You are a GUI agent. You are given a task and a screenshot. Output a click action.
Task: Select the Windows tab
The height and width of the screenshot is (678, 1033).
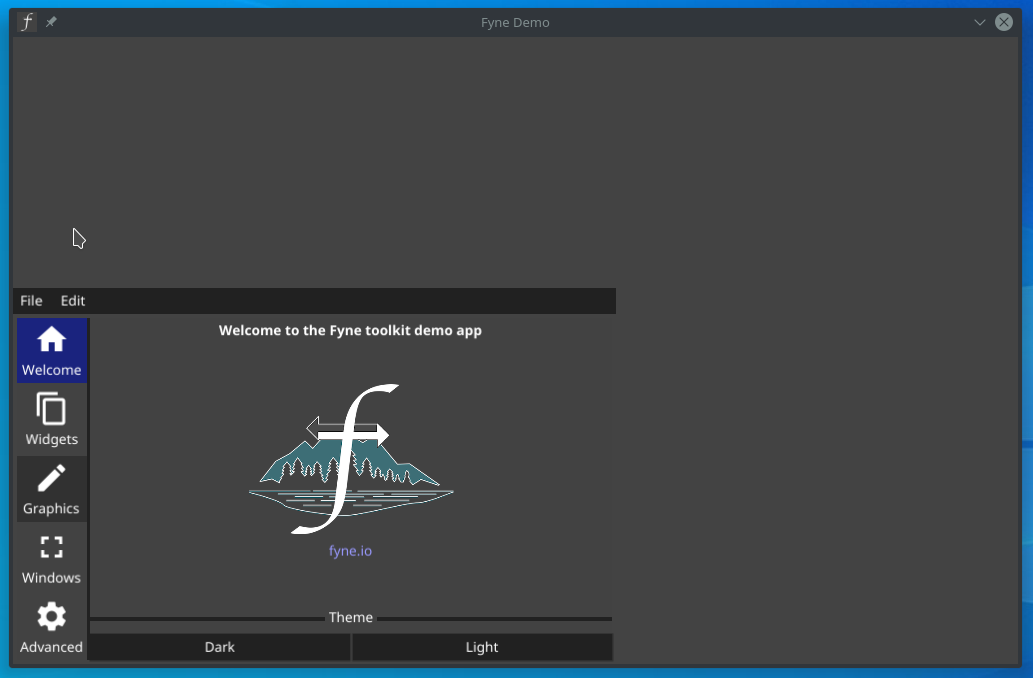coord(52,559)
